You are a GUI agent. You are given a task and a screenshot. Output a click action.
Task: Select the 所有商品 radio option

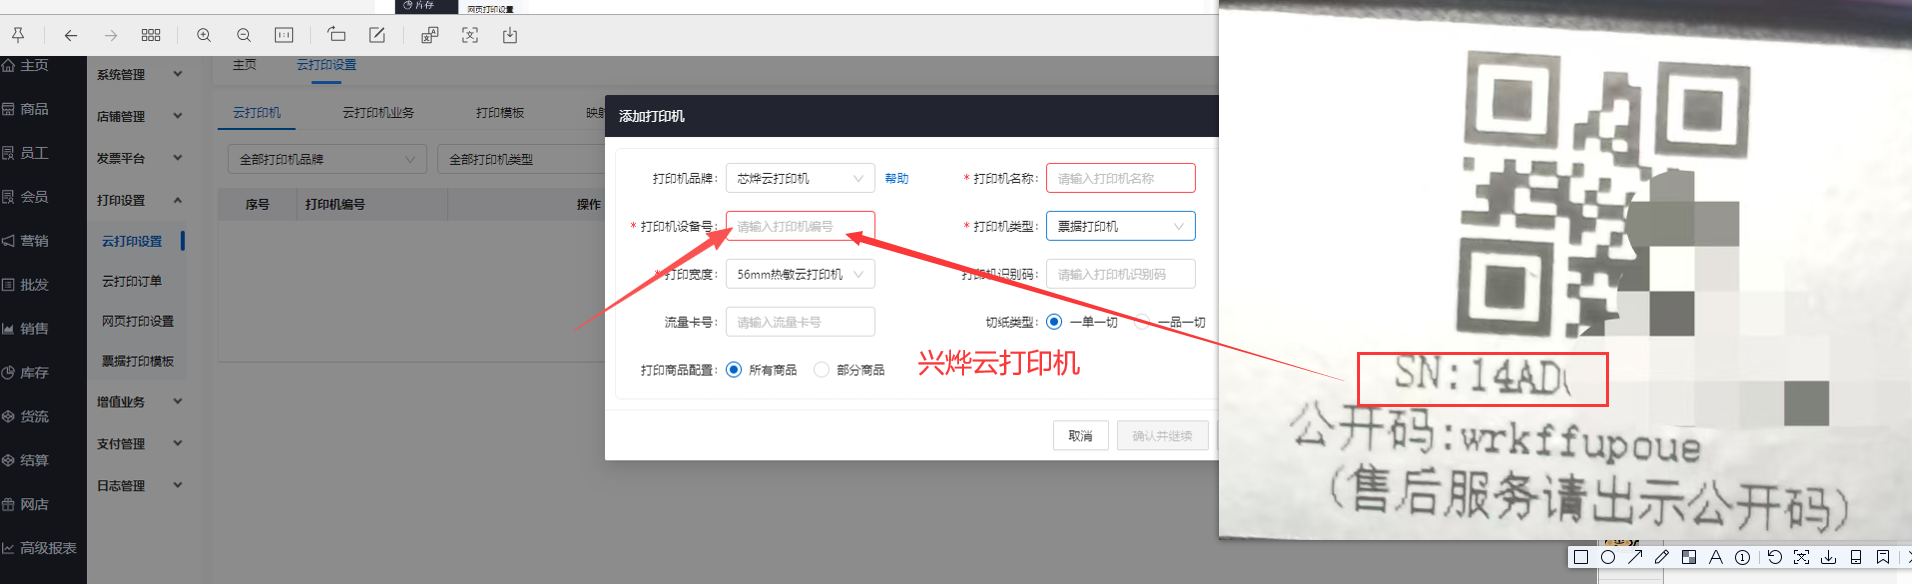(x=734, y=370)
